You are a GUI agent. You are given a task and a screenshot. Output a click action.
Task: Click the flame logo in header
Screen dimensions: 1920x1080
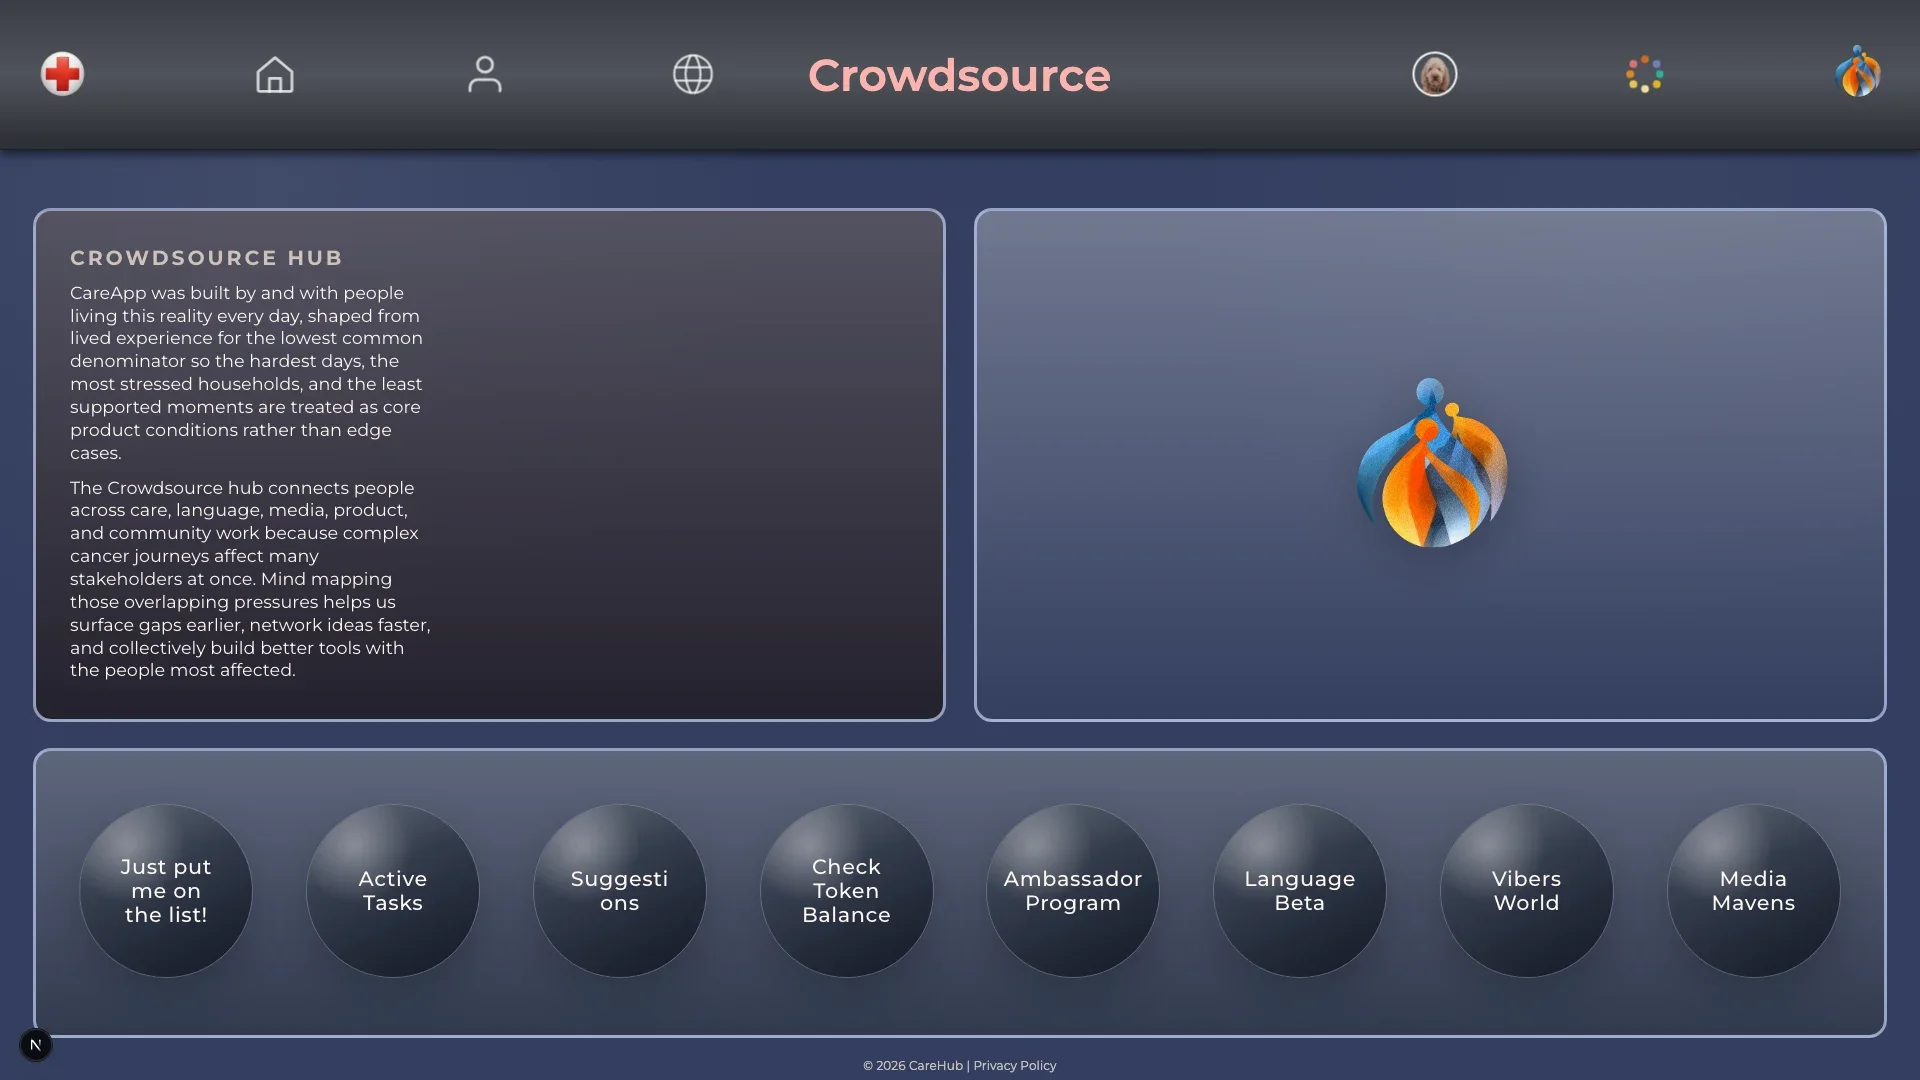(x=1858, y=71)
